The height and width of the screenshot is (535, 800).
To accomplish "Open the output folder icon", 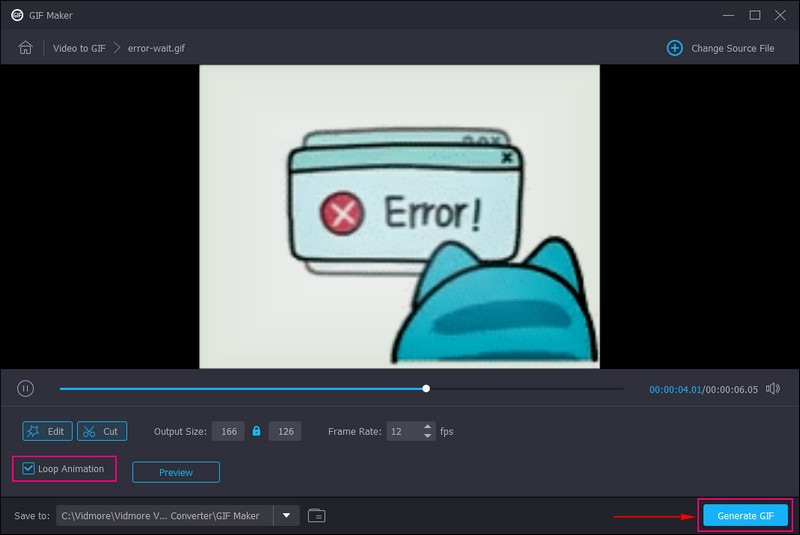I will (316, 516).
